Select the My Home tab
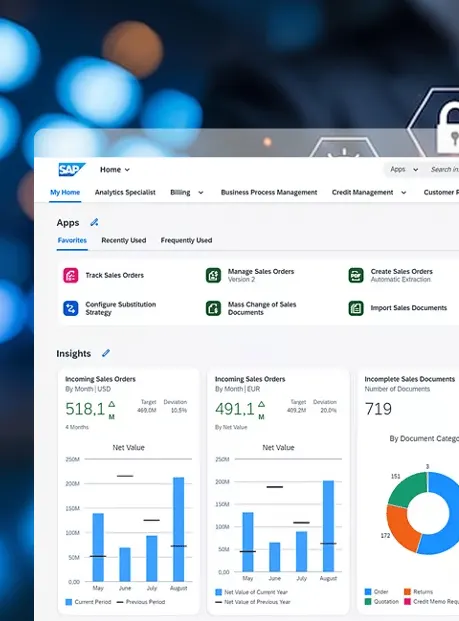The width and height of the screenshot is (459, 621). click(65, 192)
